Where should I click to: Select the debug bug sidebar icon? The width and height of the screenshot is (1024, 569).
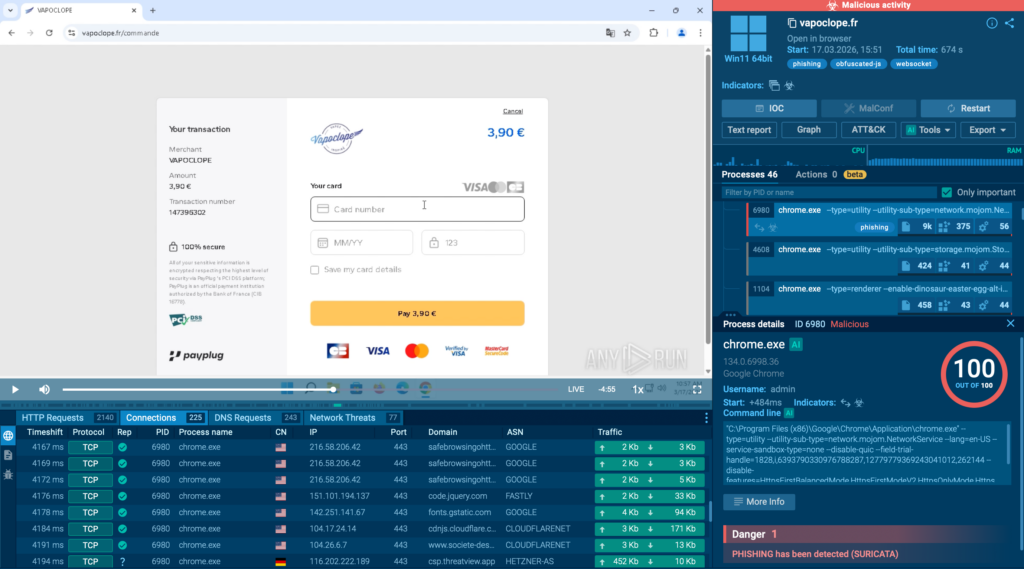point(8,475)
